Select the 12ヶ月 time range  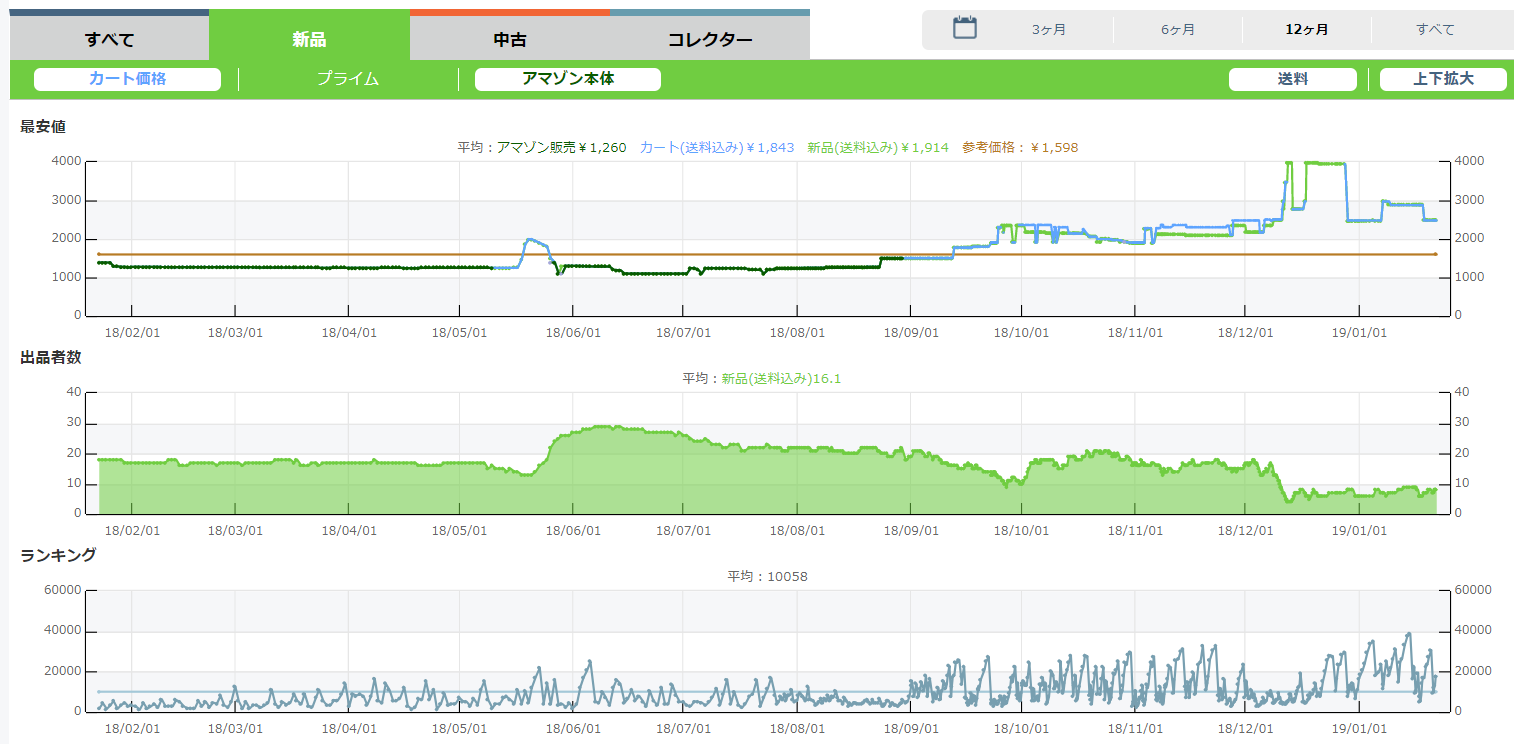coord(1306,30)
